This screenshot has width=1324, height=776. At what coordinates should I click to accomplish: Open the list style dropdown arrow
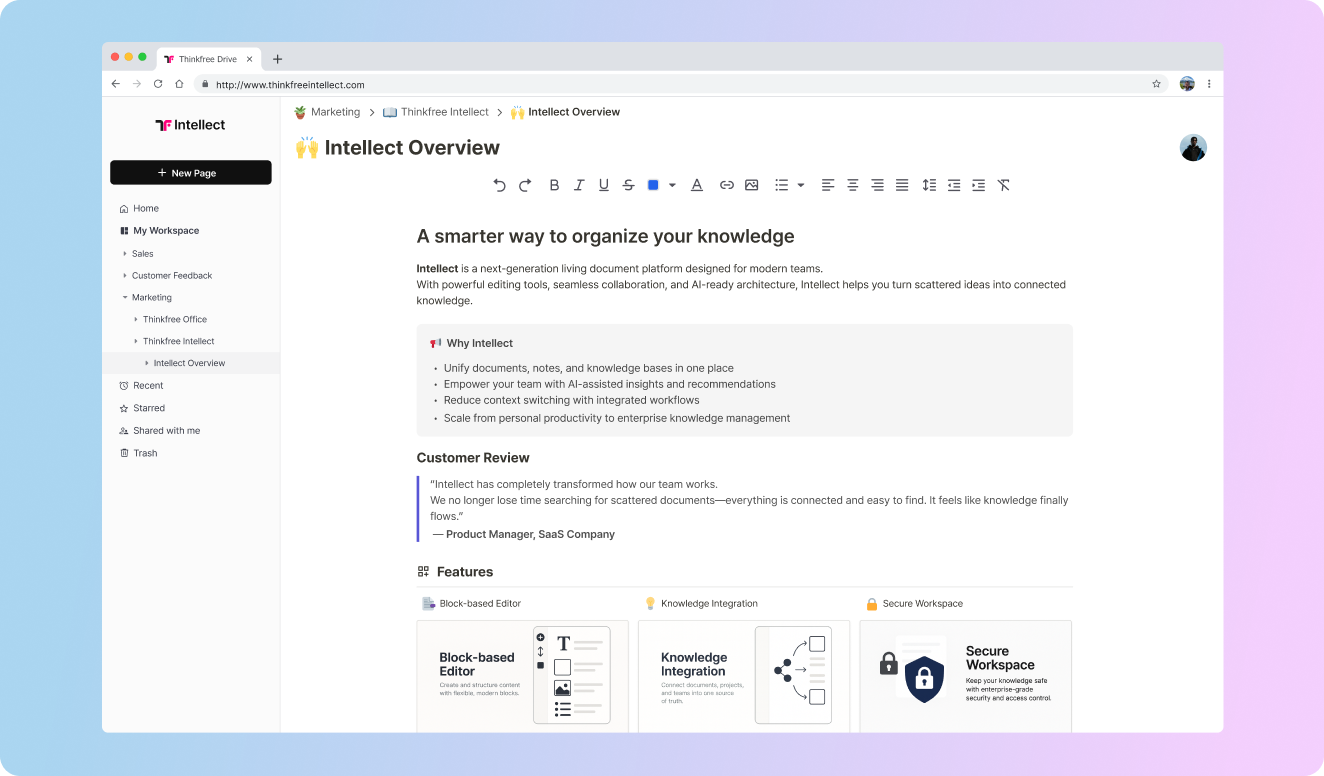click(801, 185)
